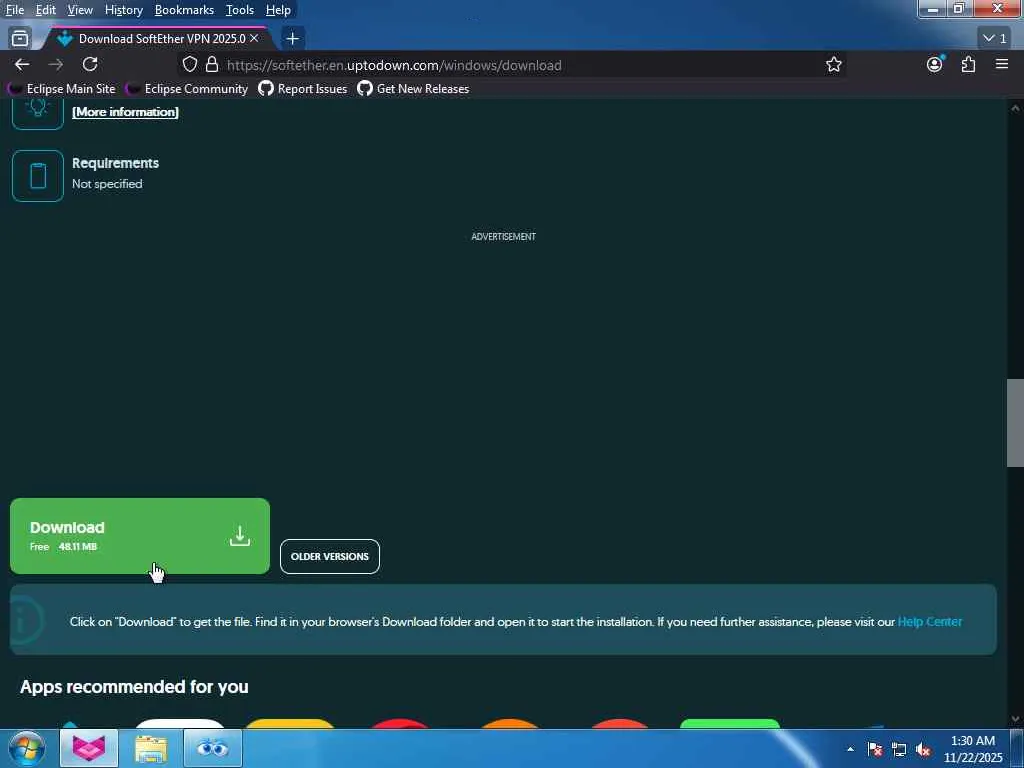Open the Windows Start button
Screen dimensions: 1024x768
click(x=27, y=748)
